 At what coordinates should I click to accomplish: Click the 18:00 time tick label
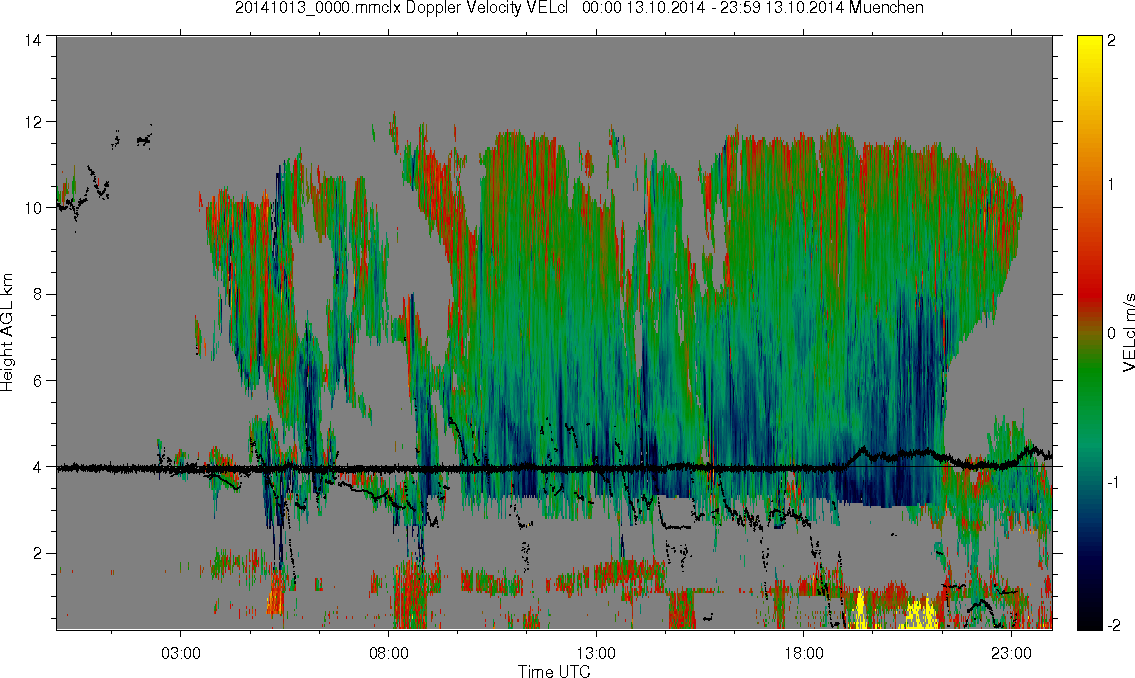[804, 653]
